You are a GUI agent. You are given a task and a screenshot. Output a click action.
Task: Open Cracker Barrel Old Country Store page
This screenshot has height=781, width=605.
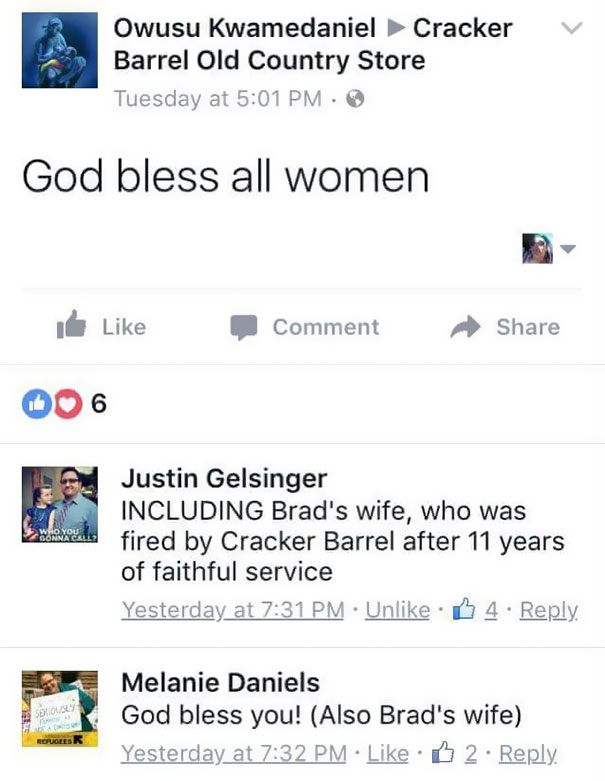tap(270, 59)
